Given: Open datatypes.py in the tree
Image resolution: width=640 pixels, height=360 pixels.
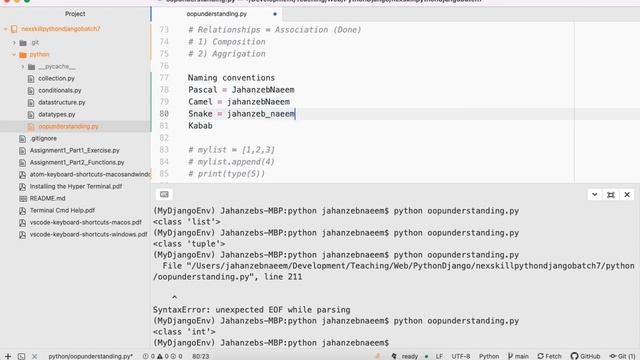Looking at the screenshot, I should [57, 114].
